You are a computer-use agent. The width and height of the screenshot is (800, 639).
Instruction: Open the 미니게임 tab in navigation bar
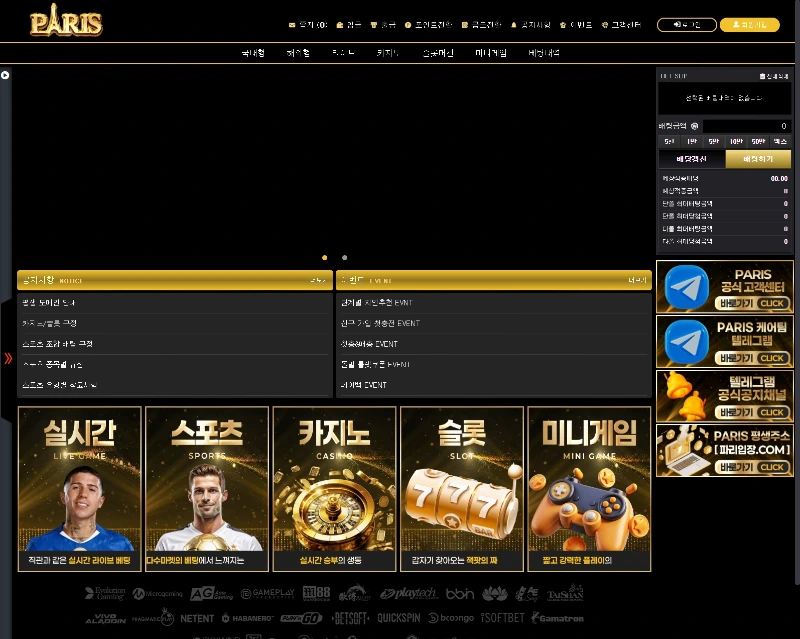pos(490,53)
